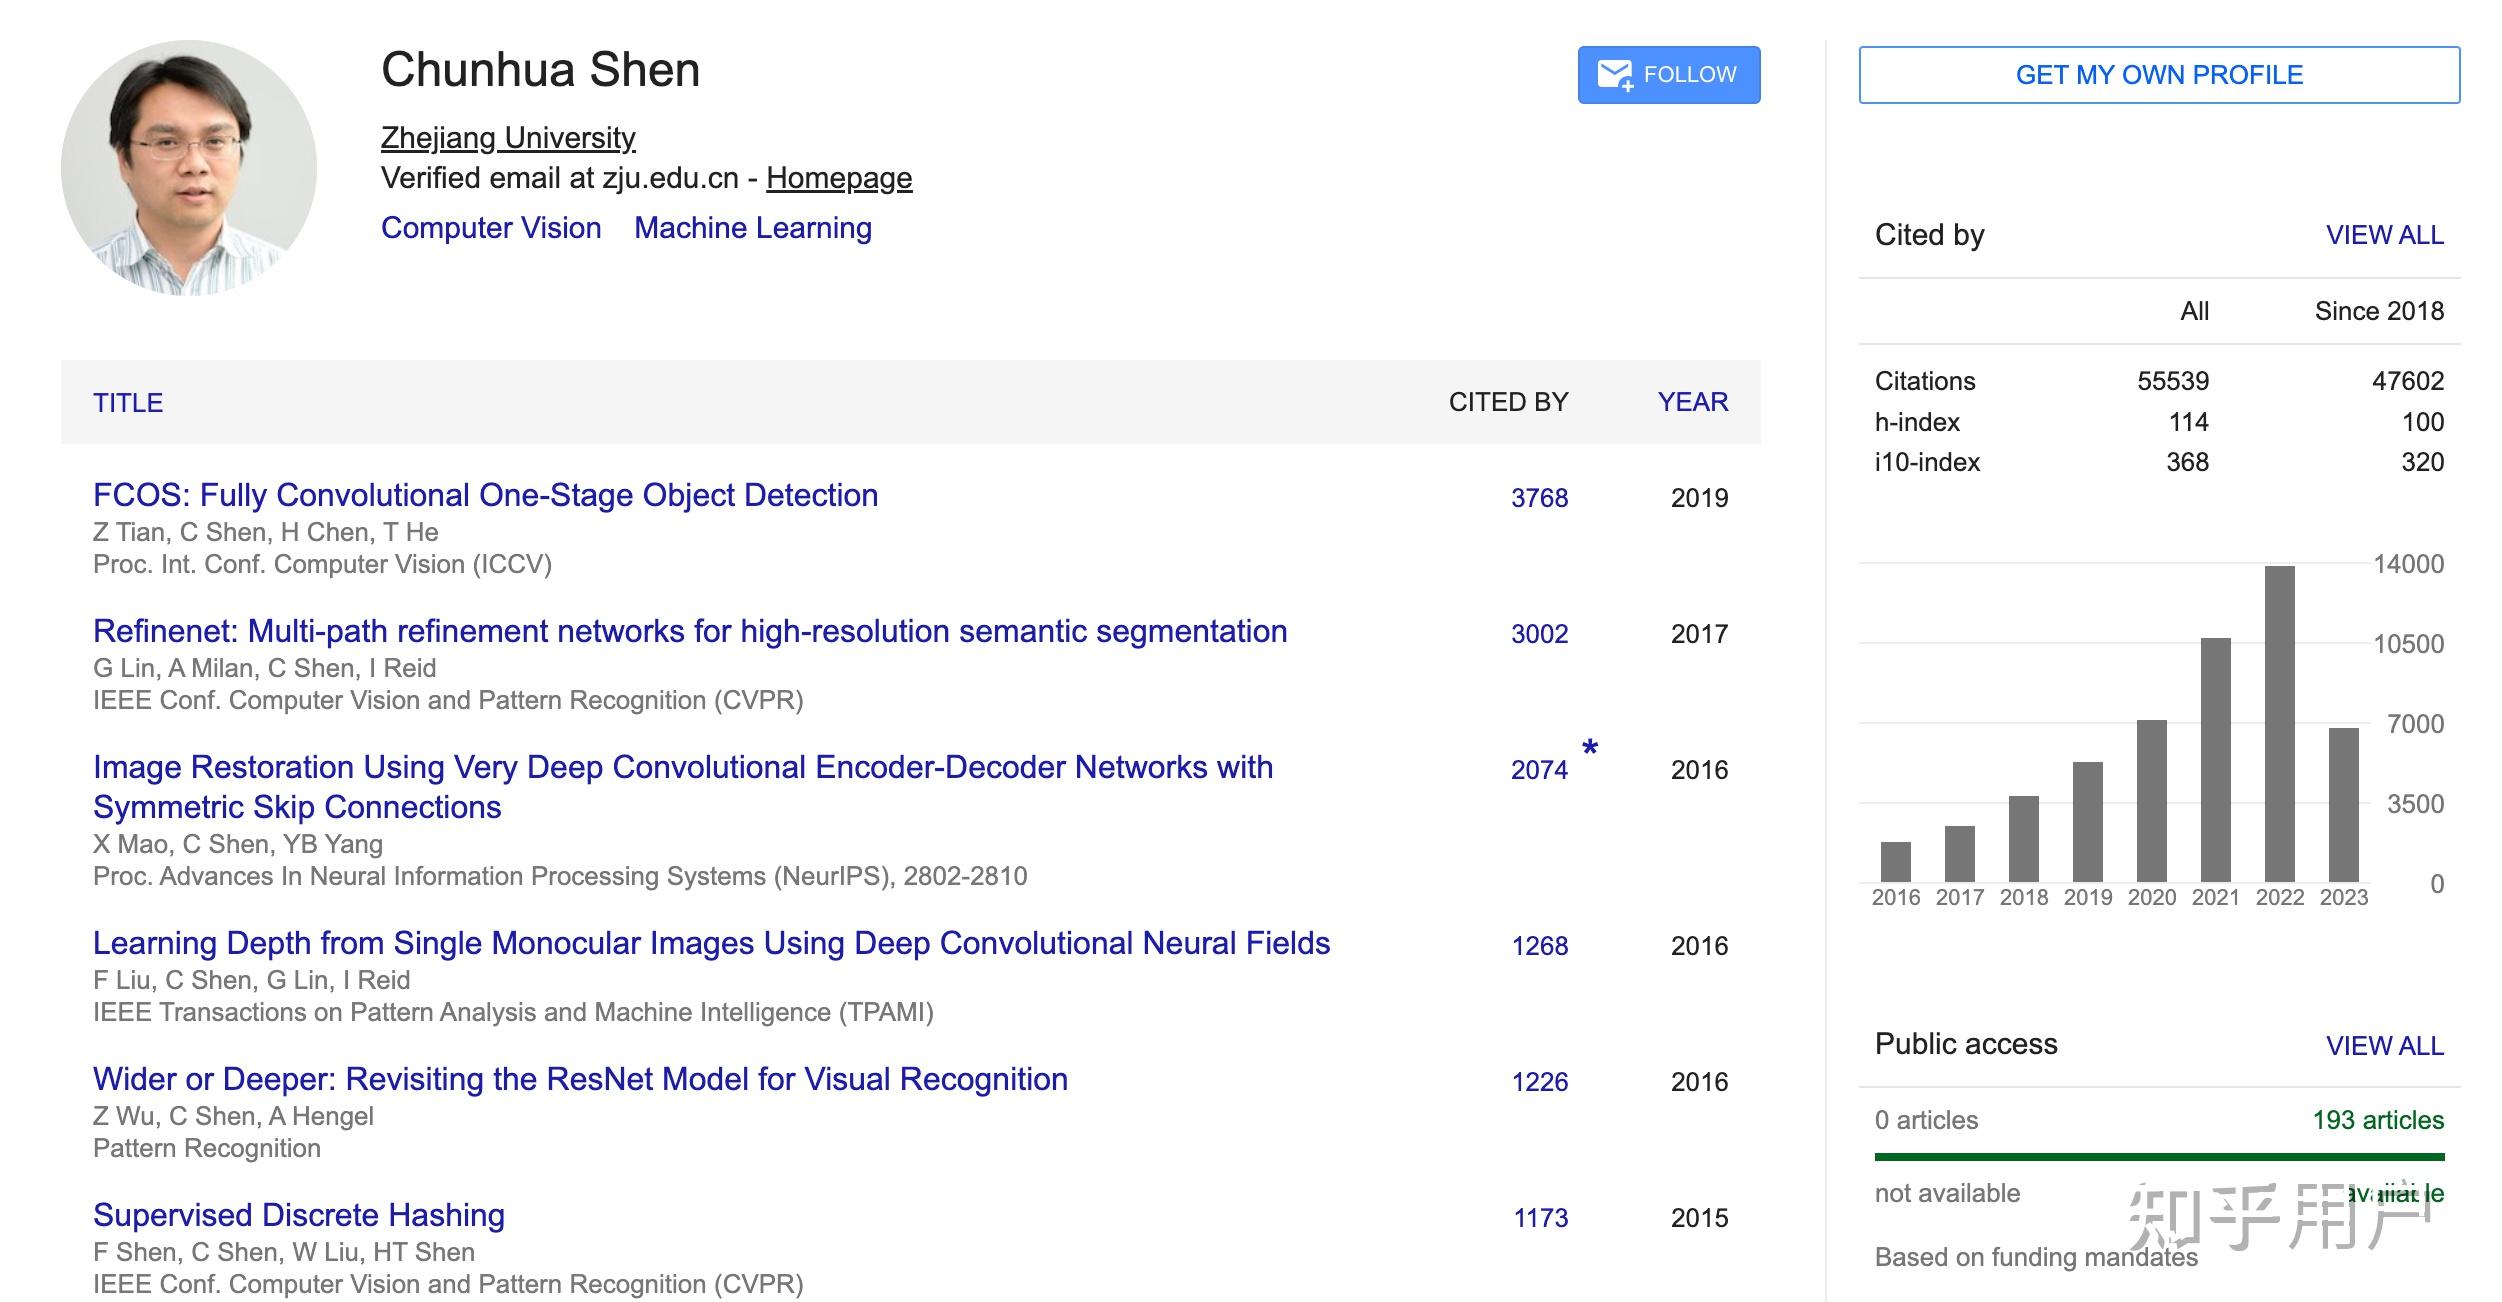Open the Zhejiang University link
This screenshot has width=2502, height=1302.
point(508,138)
